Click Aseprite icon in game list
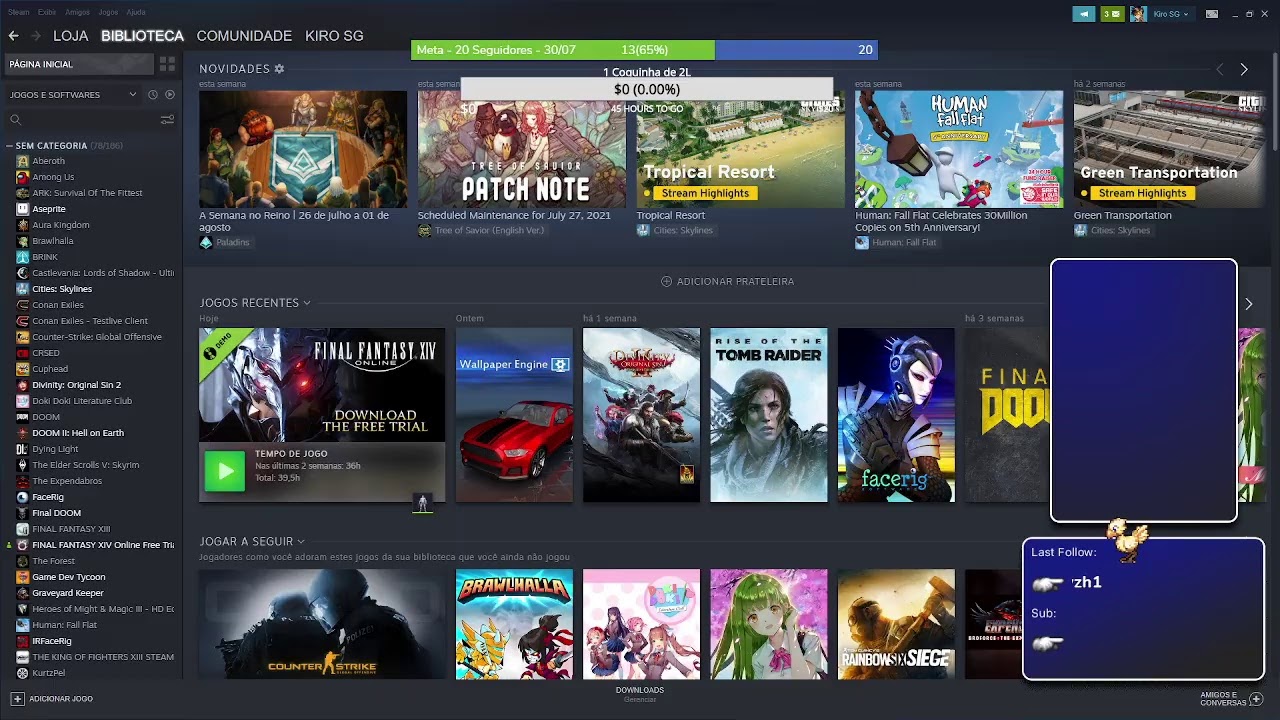This screenshot has width=1280, height=720. 23,209
